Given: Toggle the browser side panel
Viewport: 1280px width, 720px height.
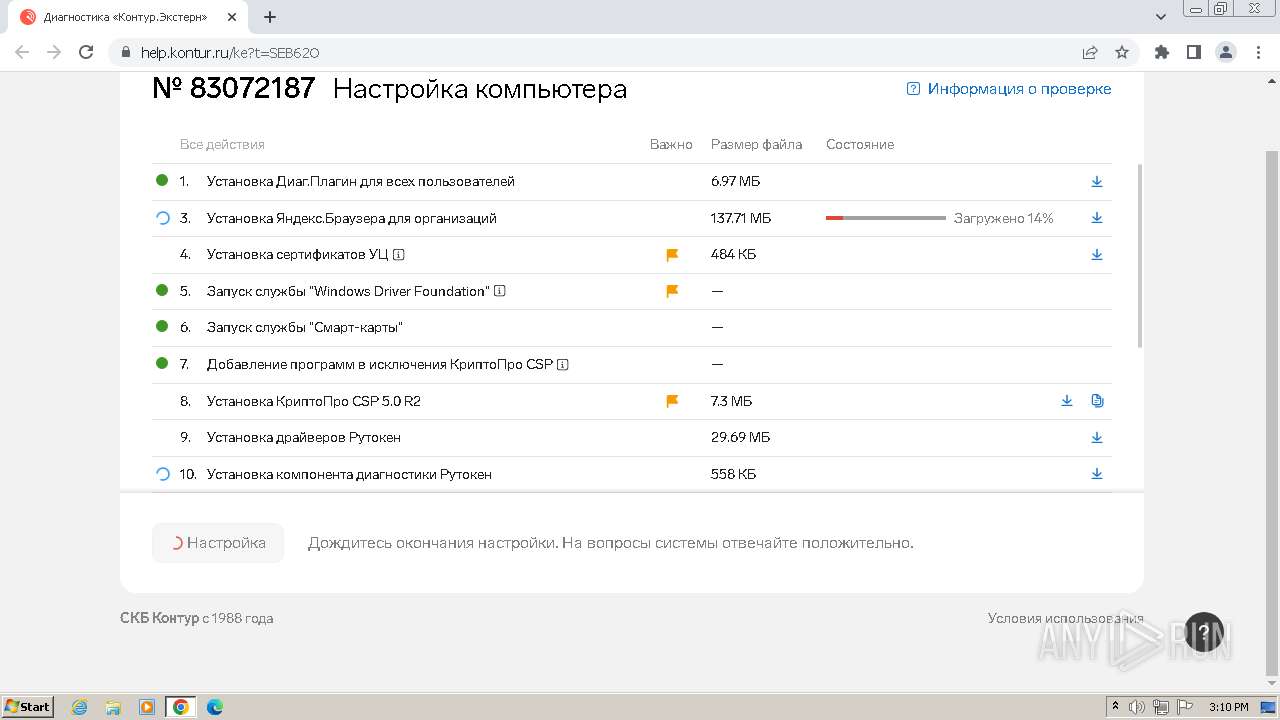Looking at the screenshot, I should click(x=1193, y=52).
